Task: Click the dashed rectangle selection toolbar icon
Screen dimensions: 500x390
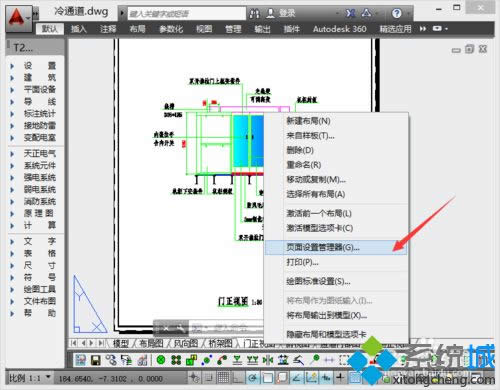Action: tap(343, 360)
